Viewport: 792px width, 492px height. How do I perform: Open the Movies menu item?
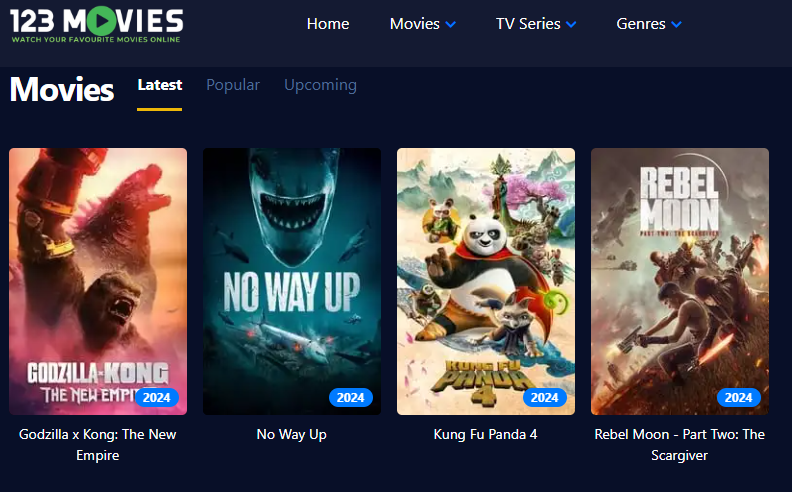point(415,24)
